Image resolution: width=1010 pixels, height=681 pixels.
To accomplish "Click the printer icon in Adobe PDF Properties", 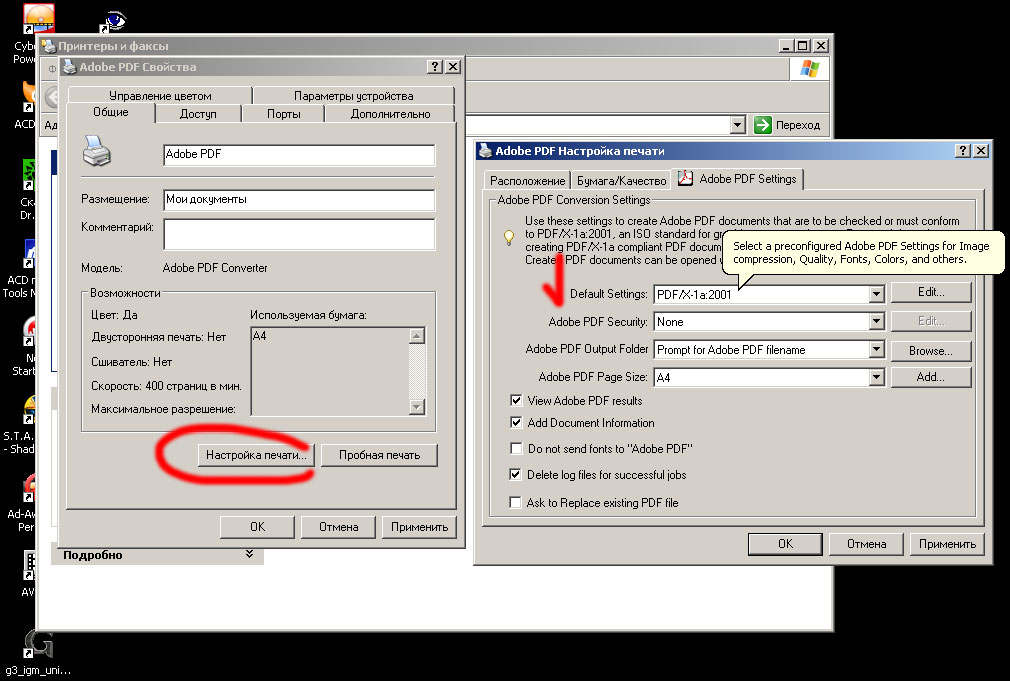I will (x=97, y=151).
